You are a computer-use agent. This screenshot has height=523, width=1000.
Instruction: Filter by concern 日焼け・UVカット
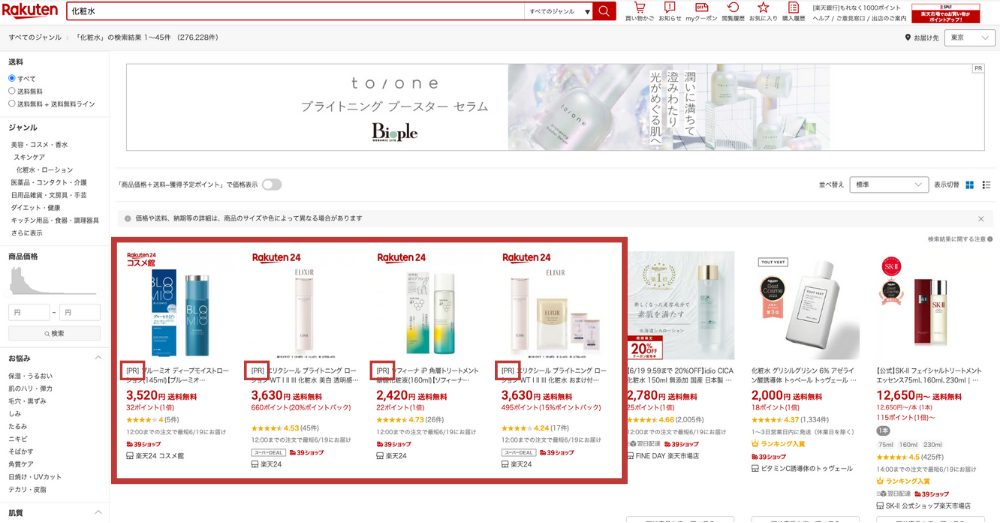35,477
